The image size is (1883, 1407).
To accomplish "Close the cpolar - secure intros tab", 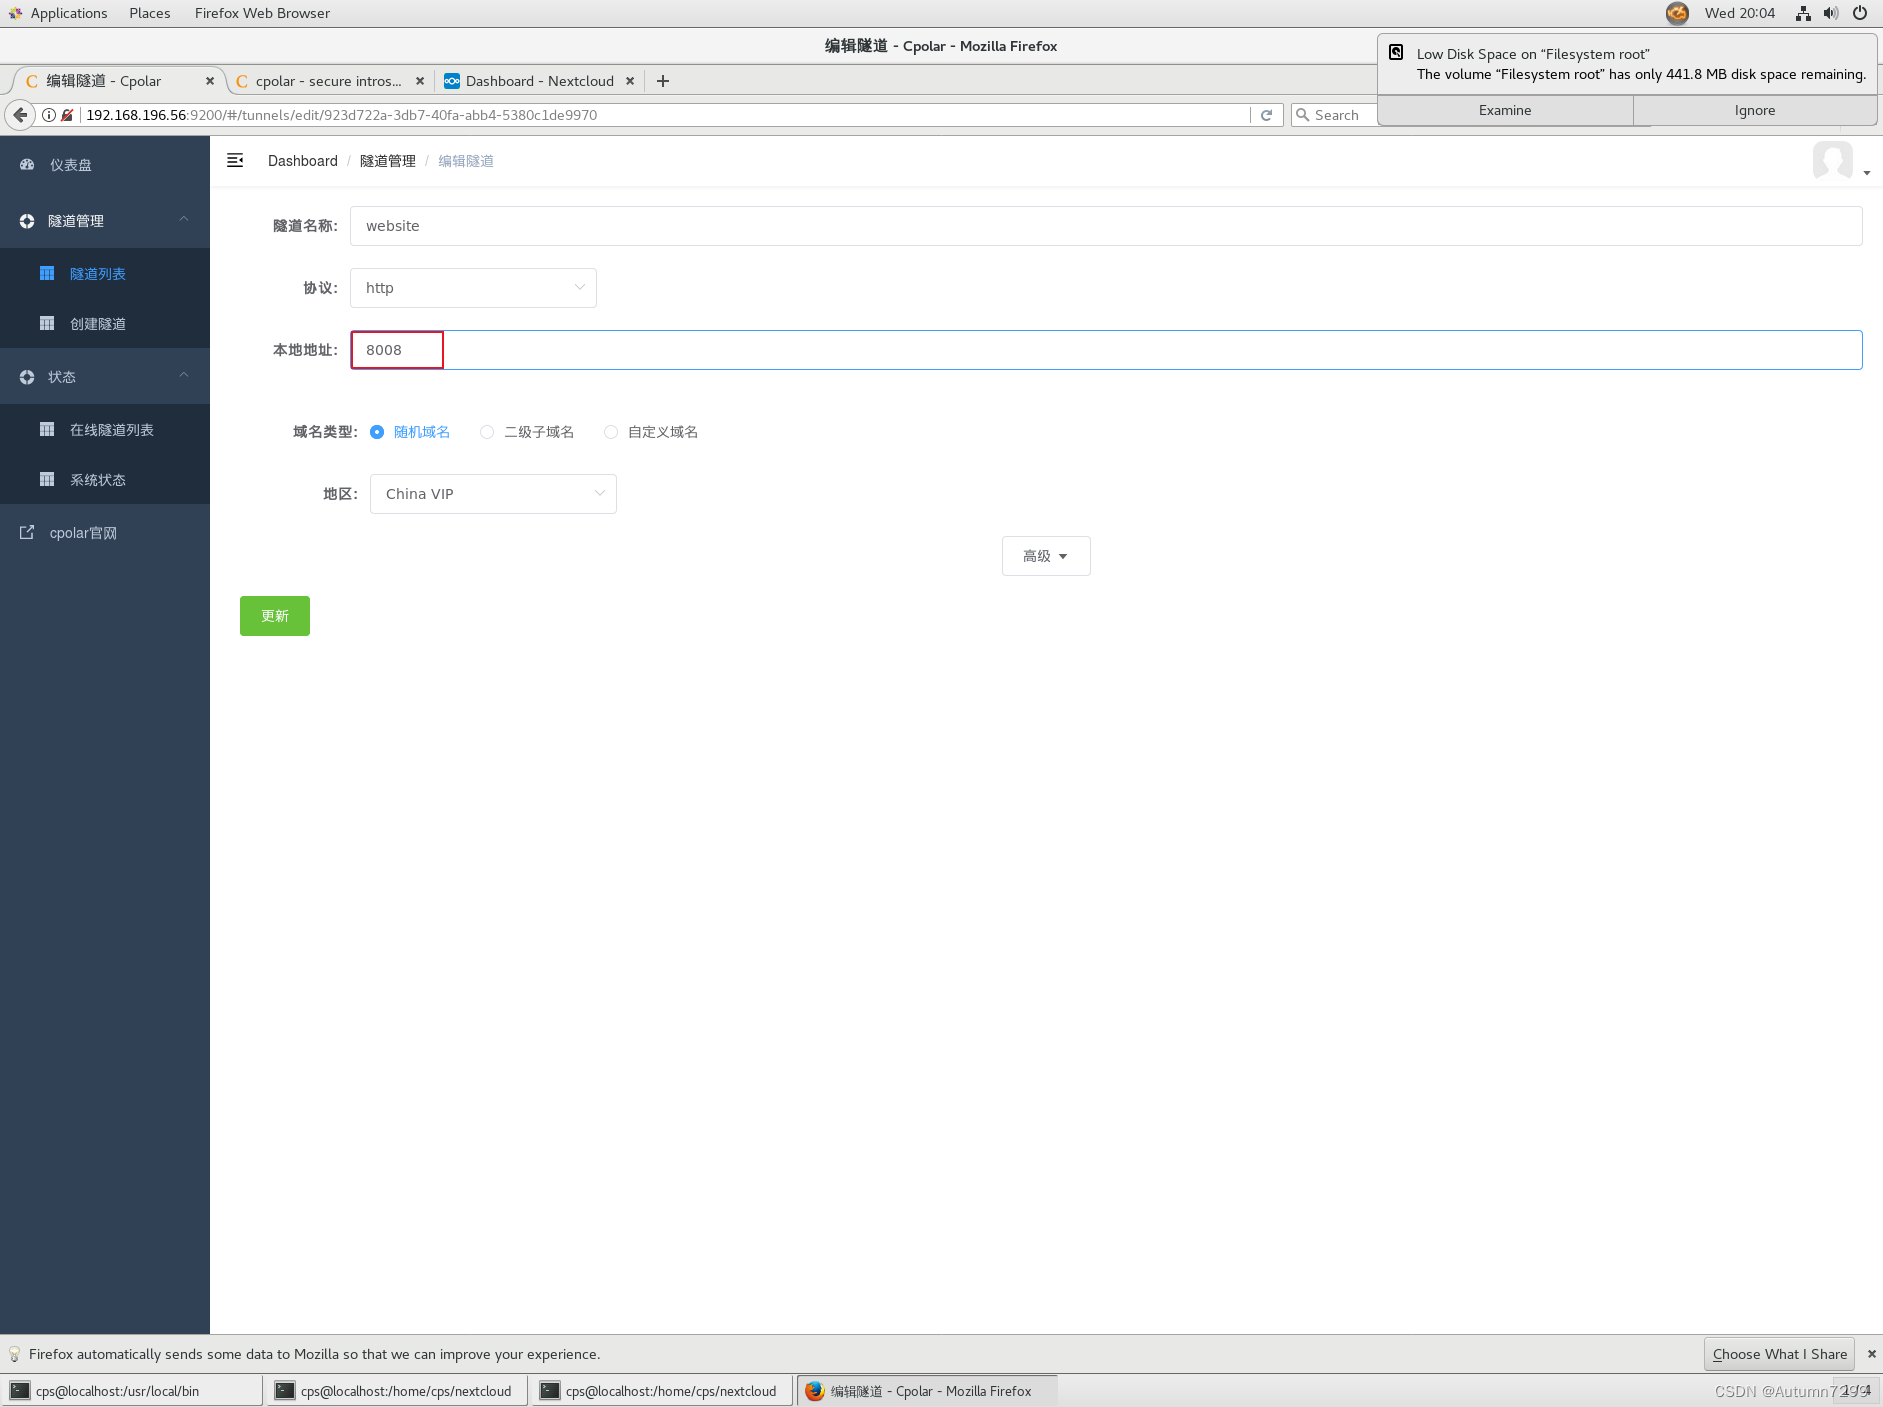I will 420,81.
